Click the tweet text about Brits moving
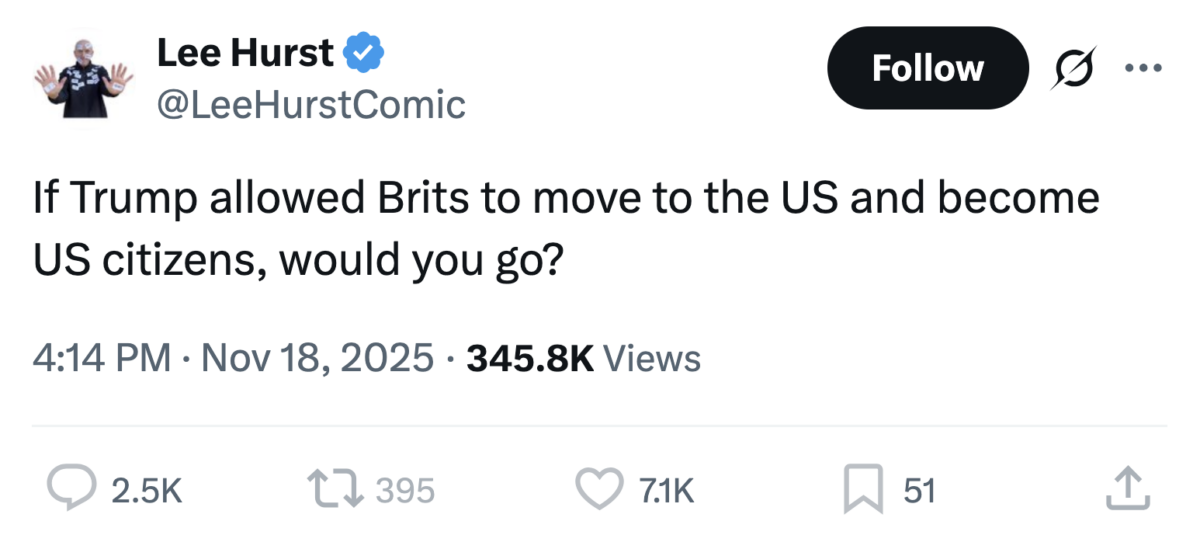The image size is (1200, 542). (x=566, y=229)
